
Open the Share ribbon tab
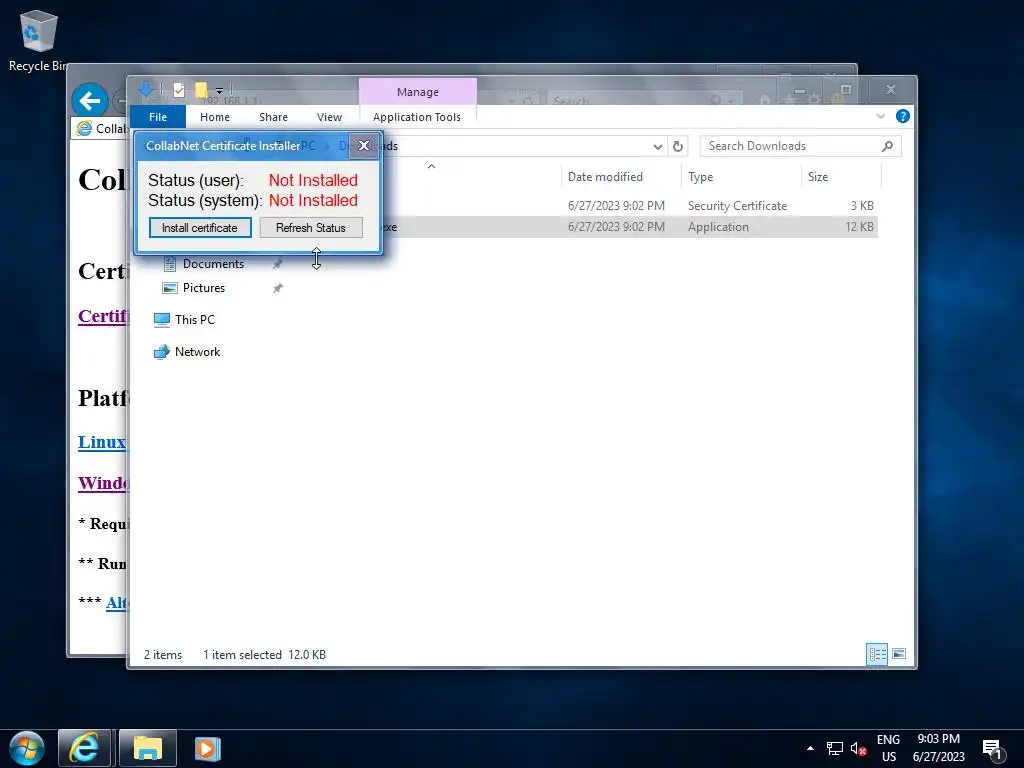pyautogui.click(x=273, y=117)
